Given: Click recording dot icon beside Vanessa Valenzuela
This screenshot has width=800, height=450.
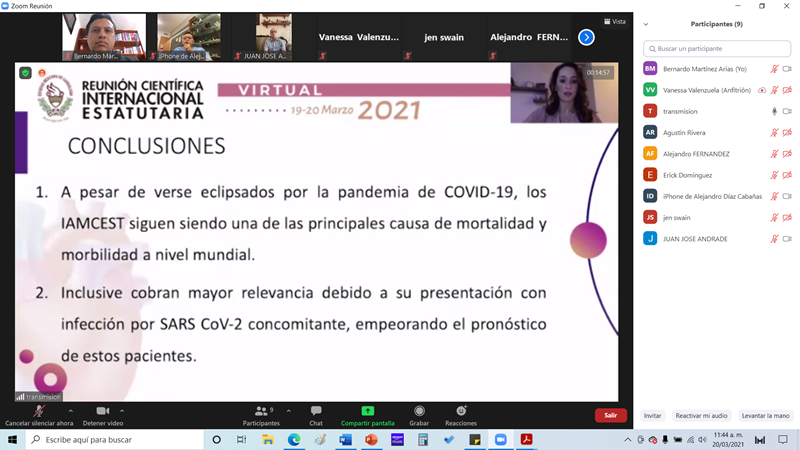Looking at the screenshot, I should (x=762, y=90).
